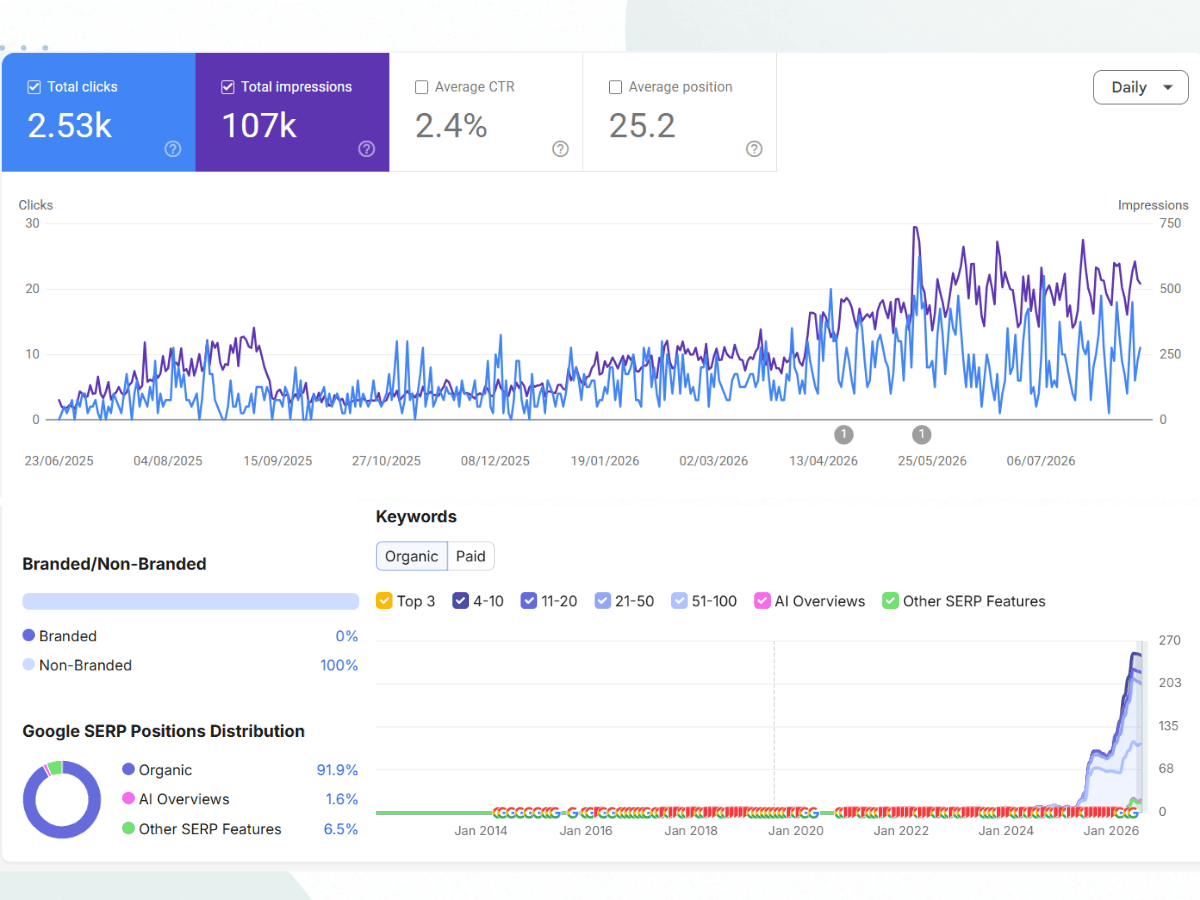Click the SERP positions donut chart
The image size is (1200, 900).
[x=62, y=799]
